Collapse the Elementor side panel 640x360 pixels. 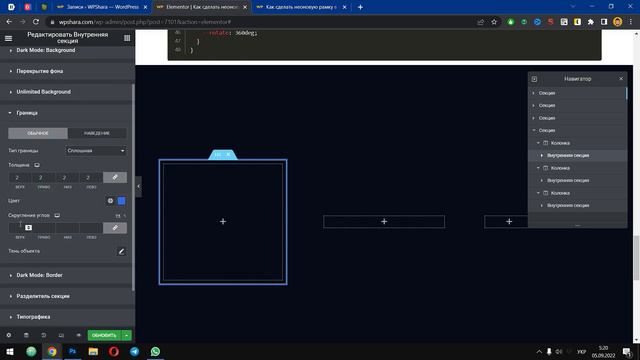138,187
